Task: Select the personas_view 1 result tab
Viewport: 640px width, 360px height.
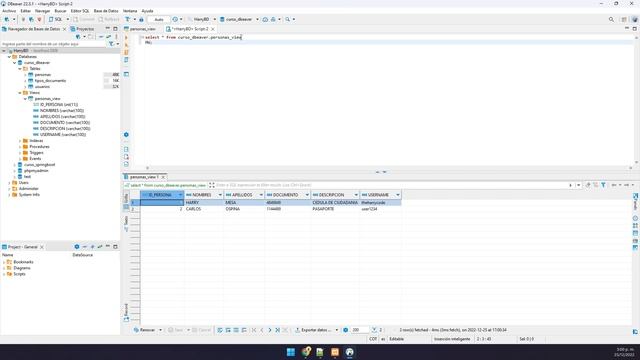Action: (144, 177)
